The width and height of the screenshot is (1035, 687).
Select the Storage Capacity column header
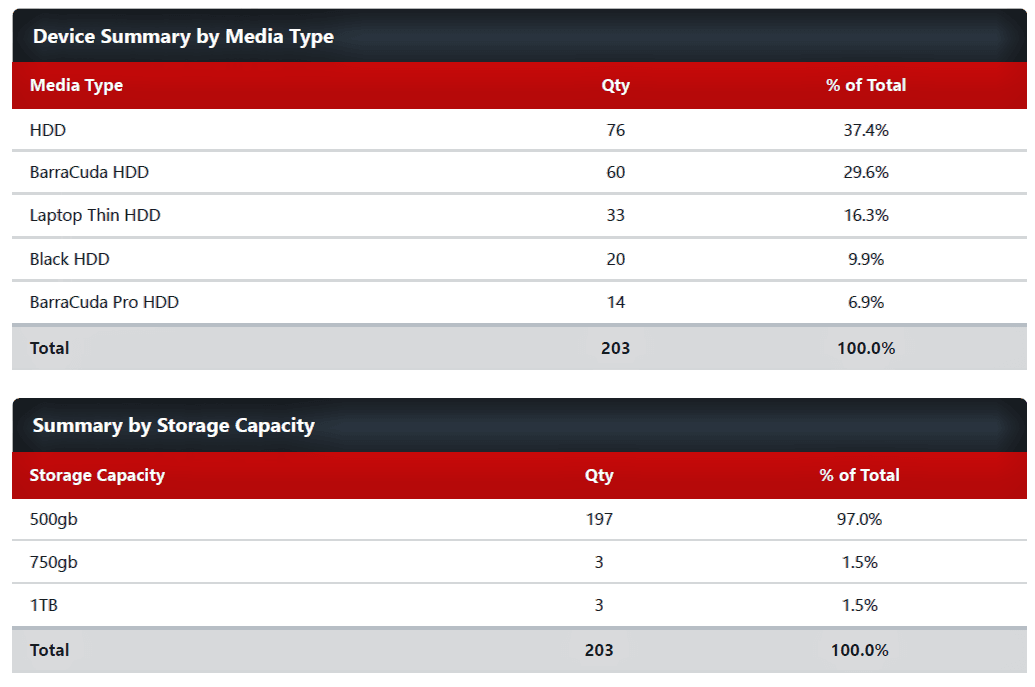tap(97, 475)
